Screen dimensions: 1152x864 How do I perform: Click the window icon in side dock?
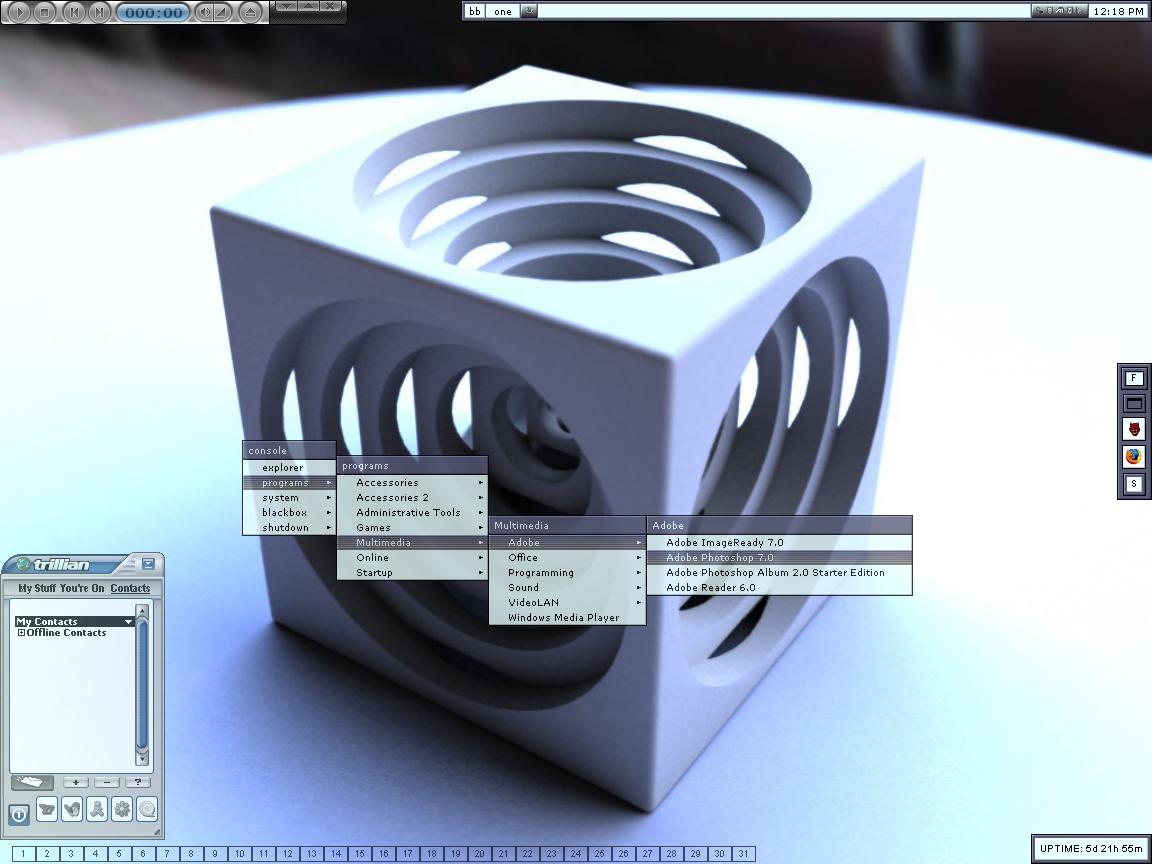1134,403
